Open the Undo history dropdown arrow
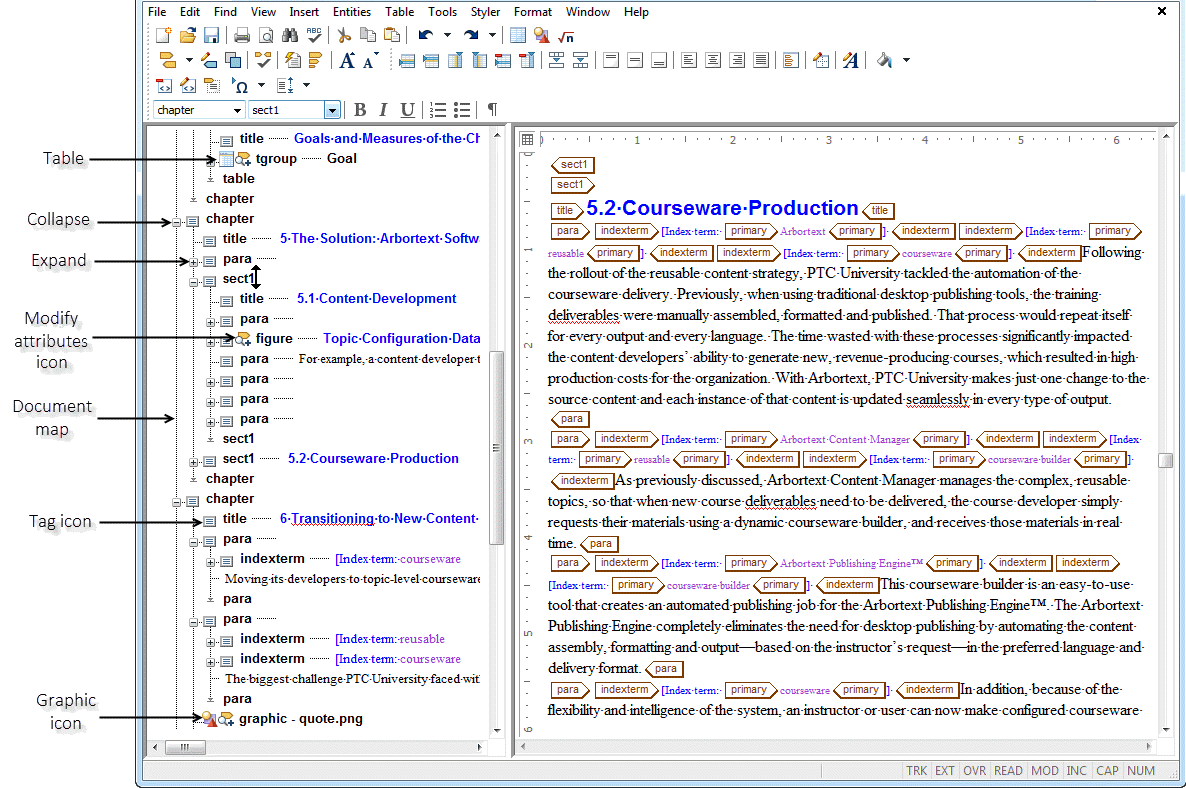The width and height of the screenshot is (1186, 788). tap(447, 35)
